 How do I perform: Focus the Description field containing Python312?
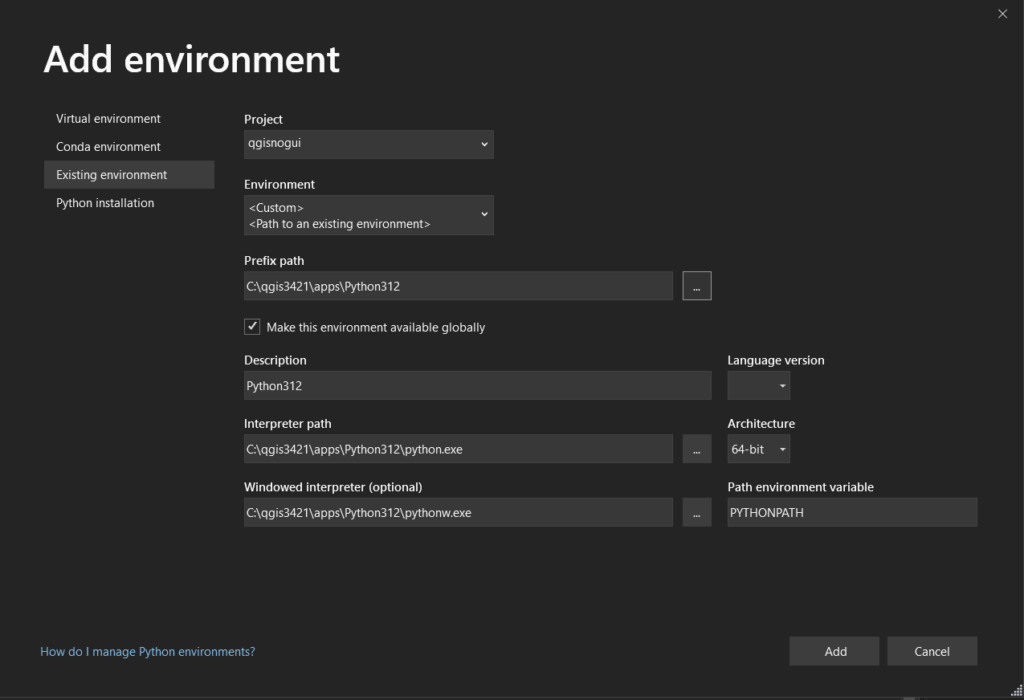477,385
